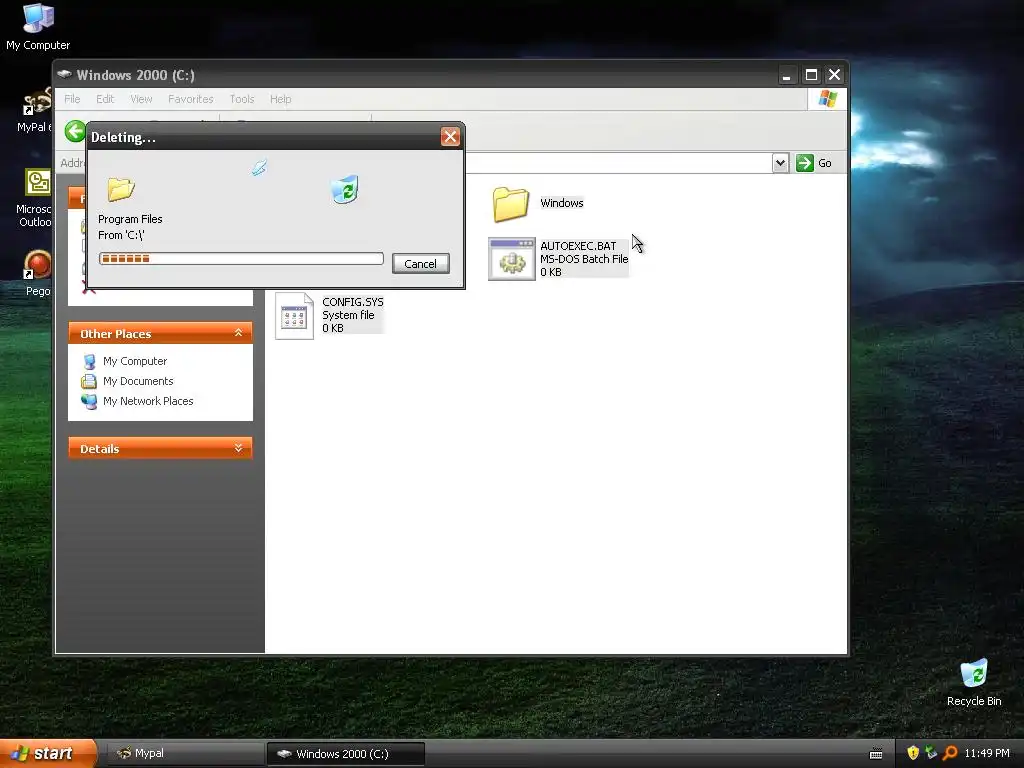Open My Network Places link
Viewport: 1024px width, 768px height.
pyautogui.click(x=148, y=401)
